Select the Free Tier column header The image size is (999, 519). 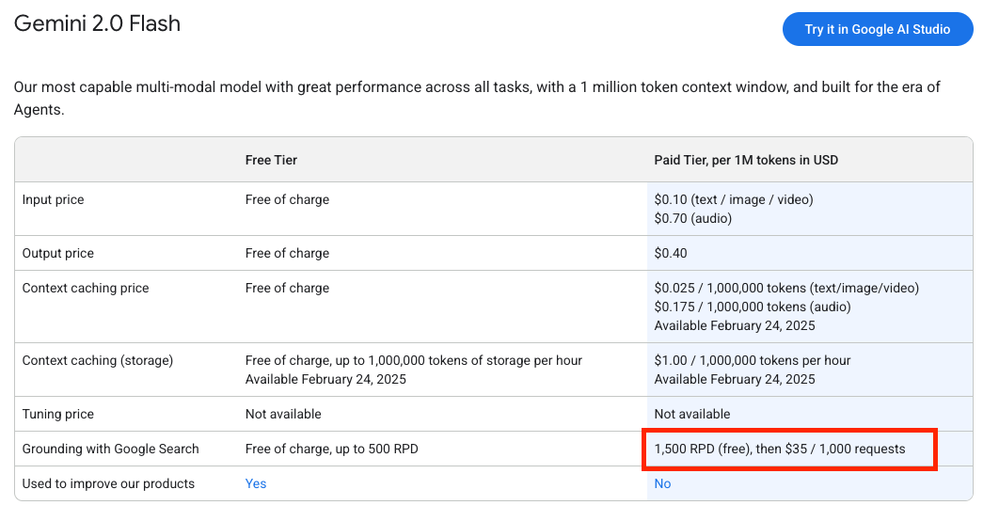tap(271, 160)
